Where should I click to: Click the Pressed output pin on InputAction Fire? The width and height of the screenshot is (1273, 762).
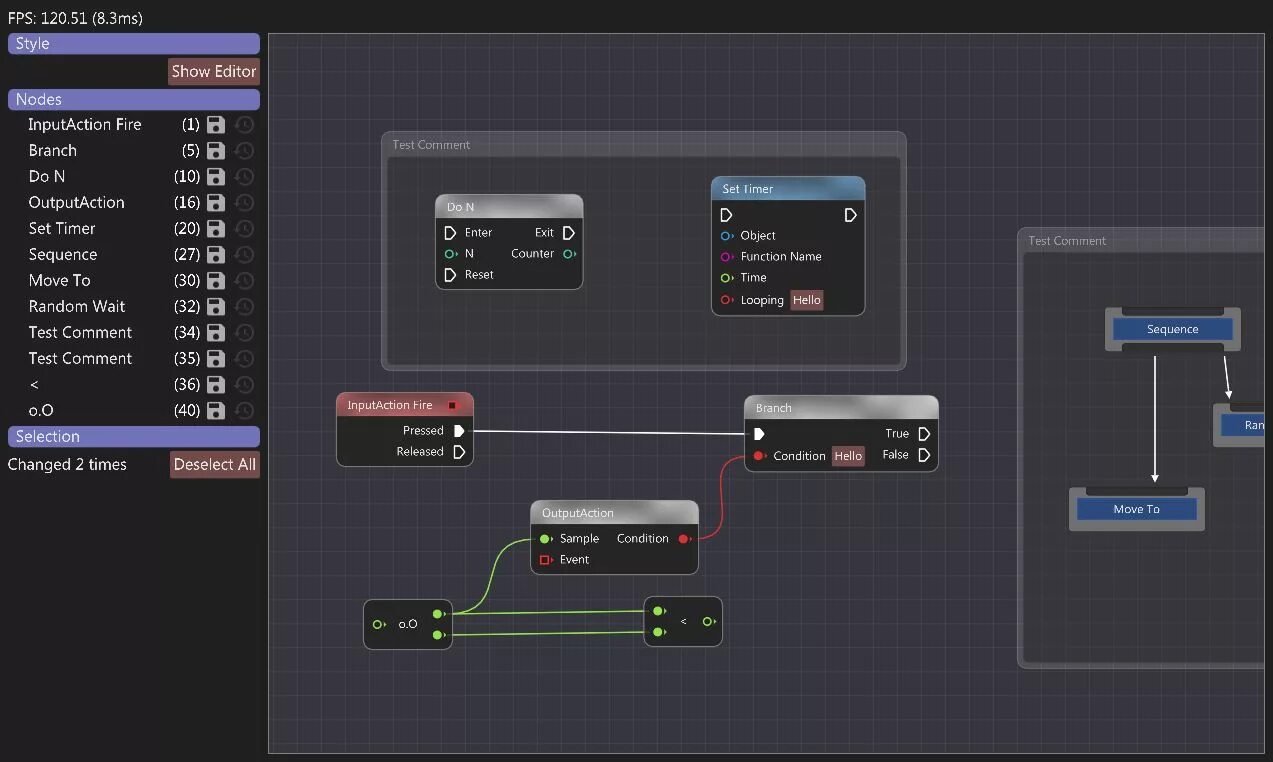coord(459,430)
